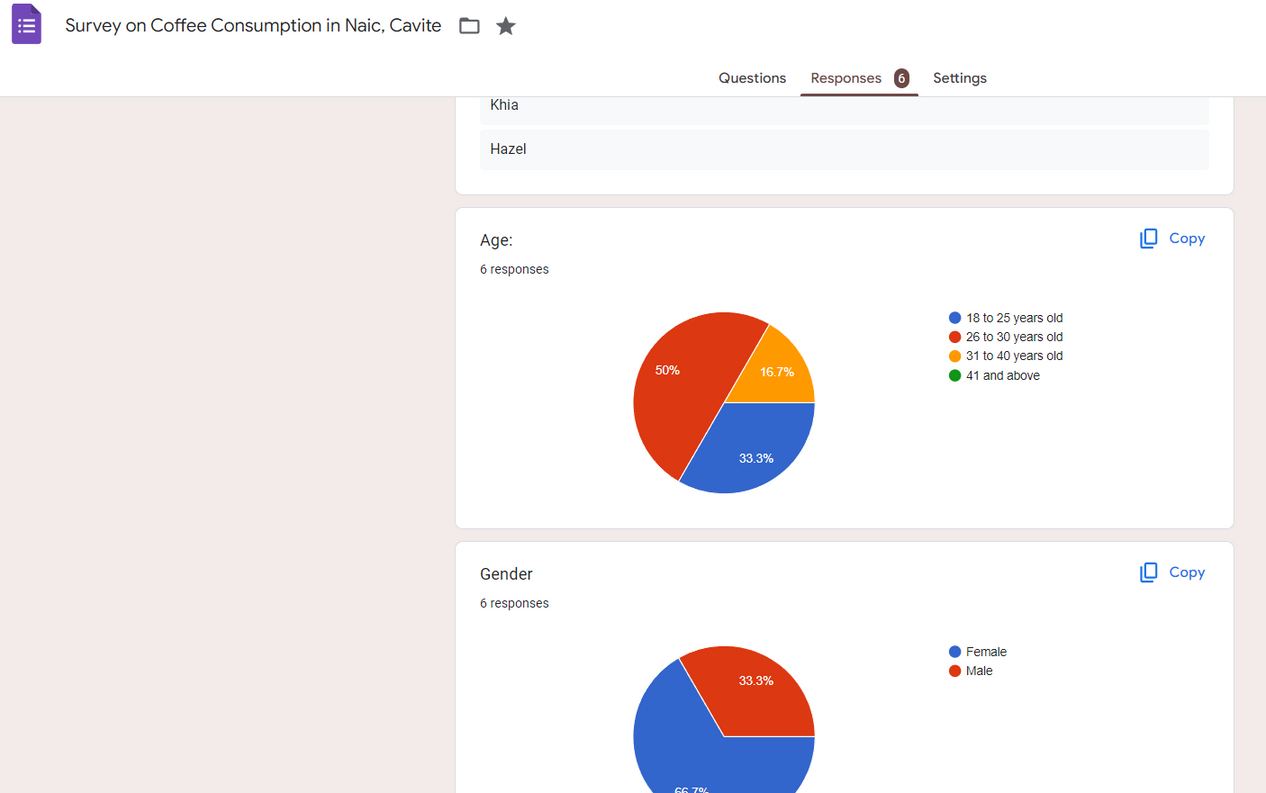Click the green 41 and above legend dot
The height and width of the screenshot is (793, 1266).
coord(955,376)
